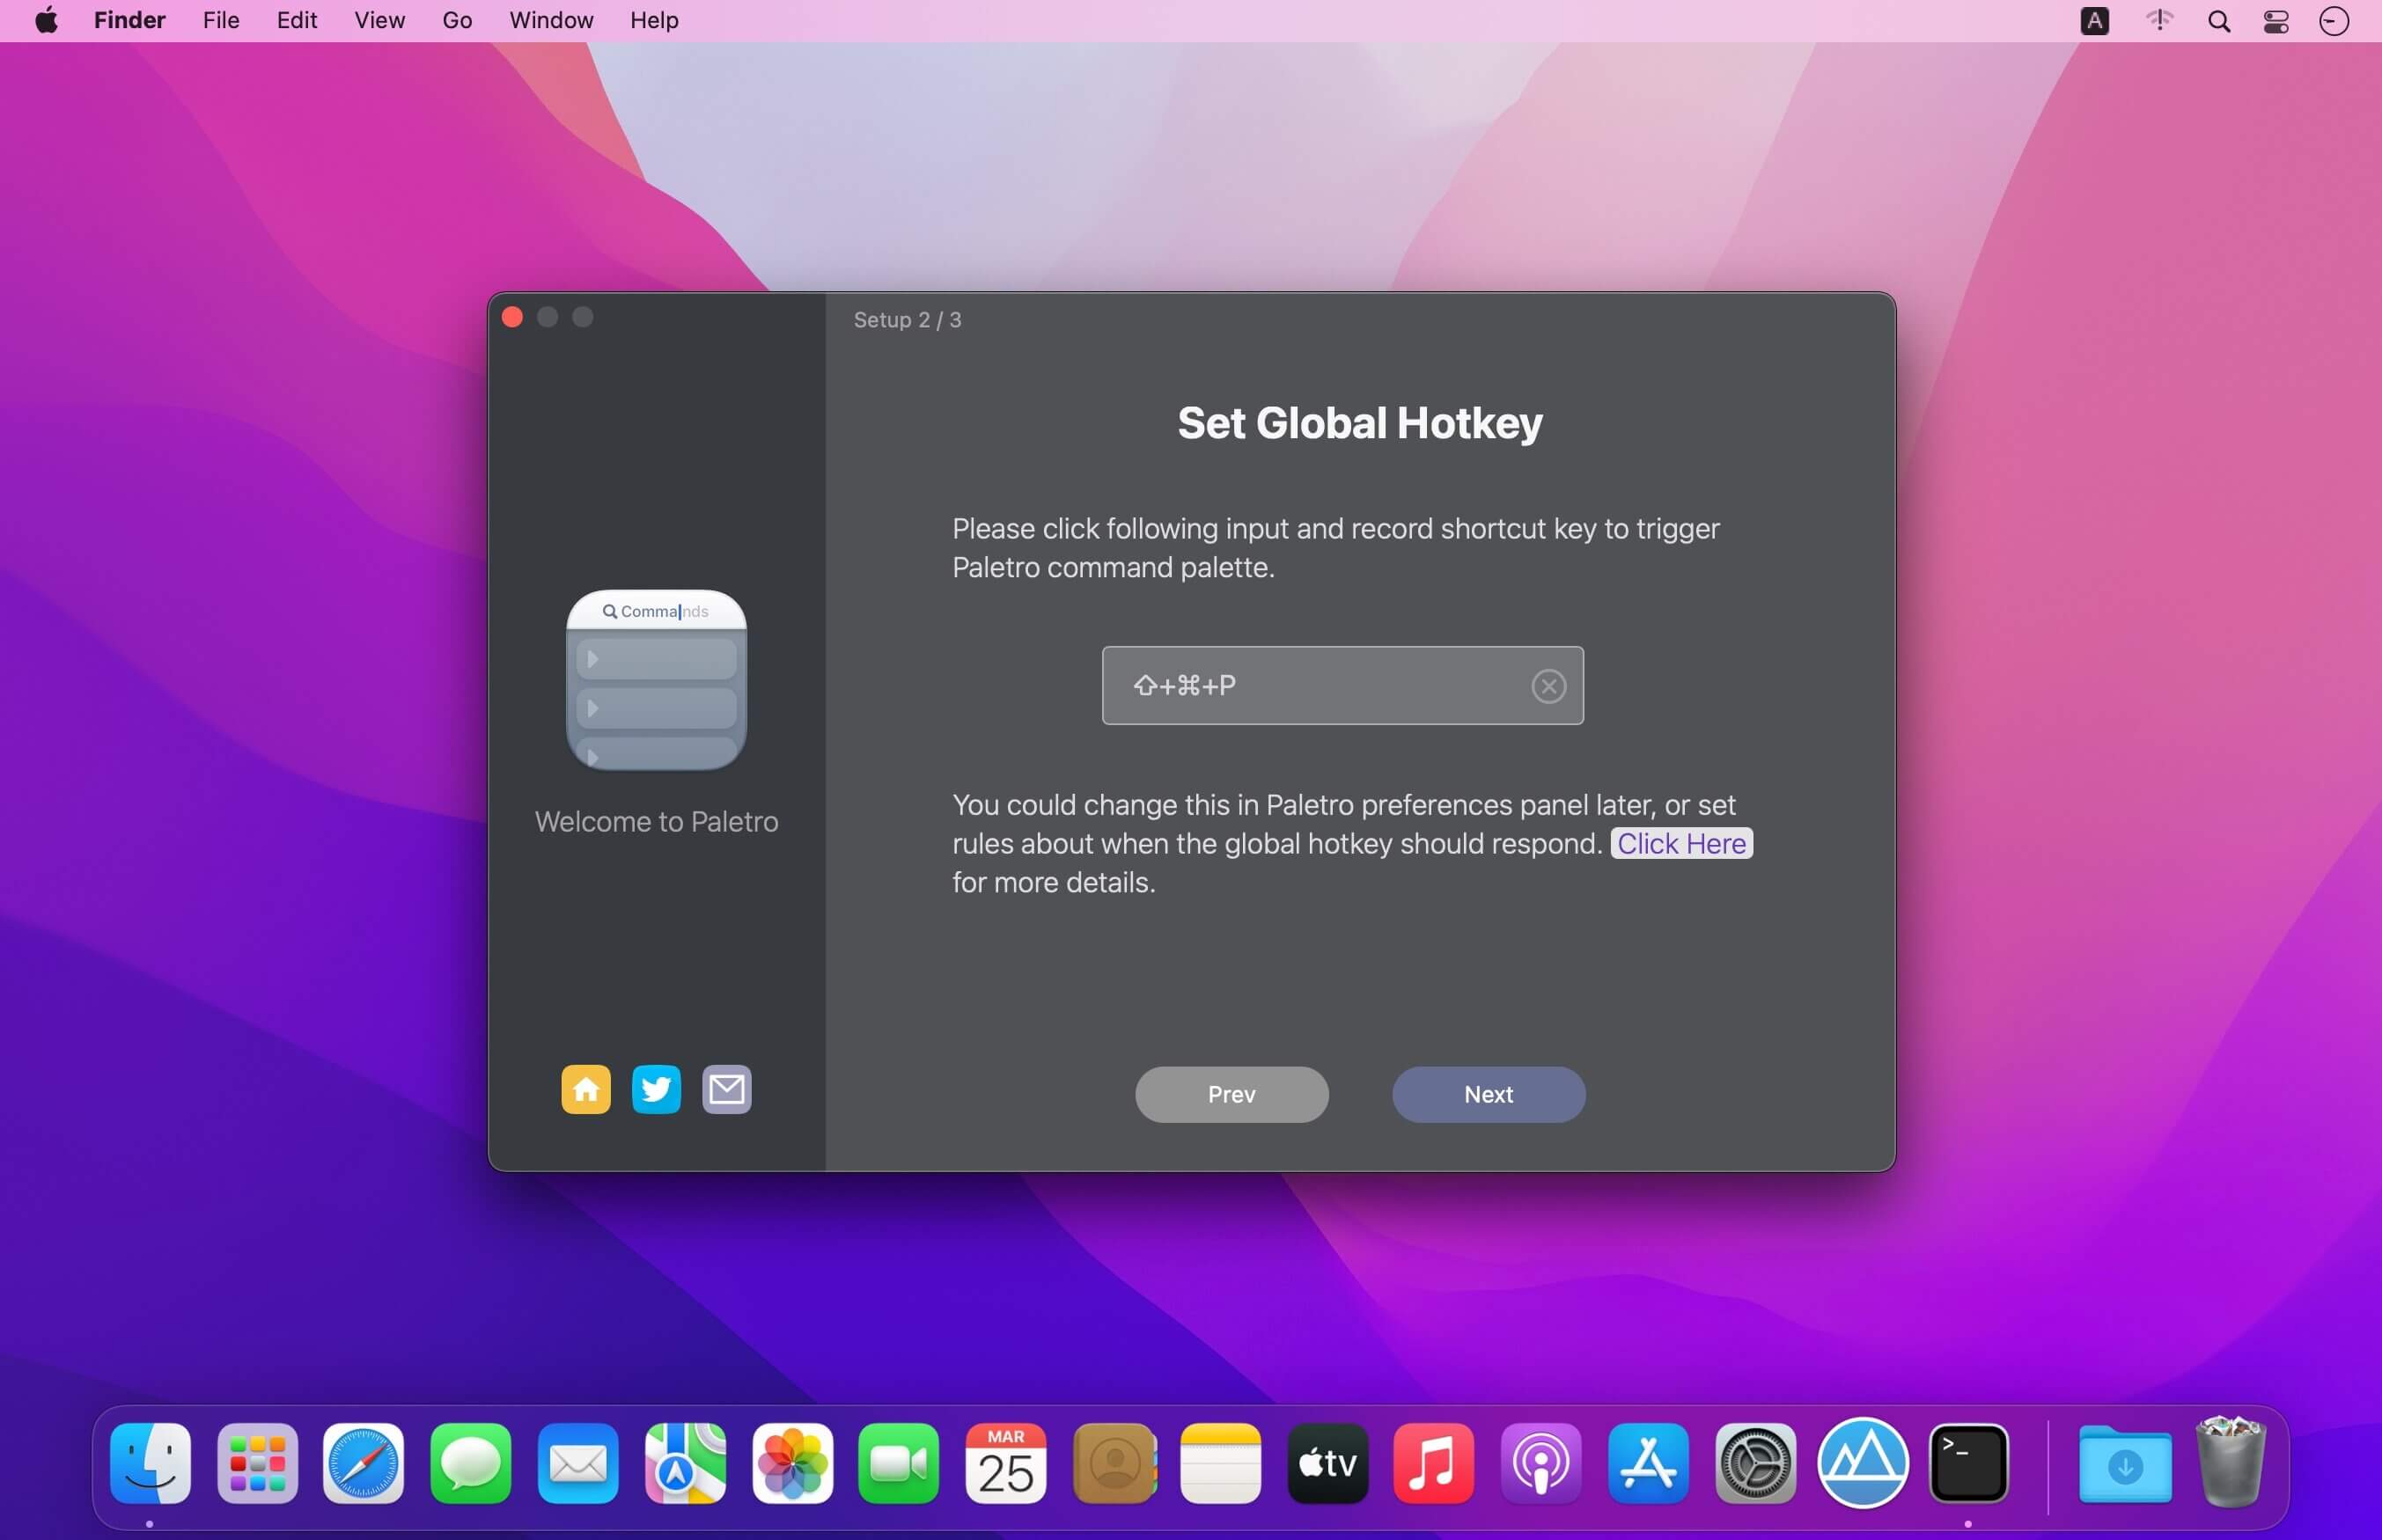The height and width of the screenshot is (1540, 2382).
Task: Click the mail envelope icon in sidebar
Action: click(727, 1089)
